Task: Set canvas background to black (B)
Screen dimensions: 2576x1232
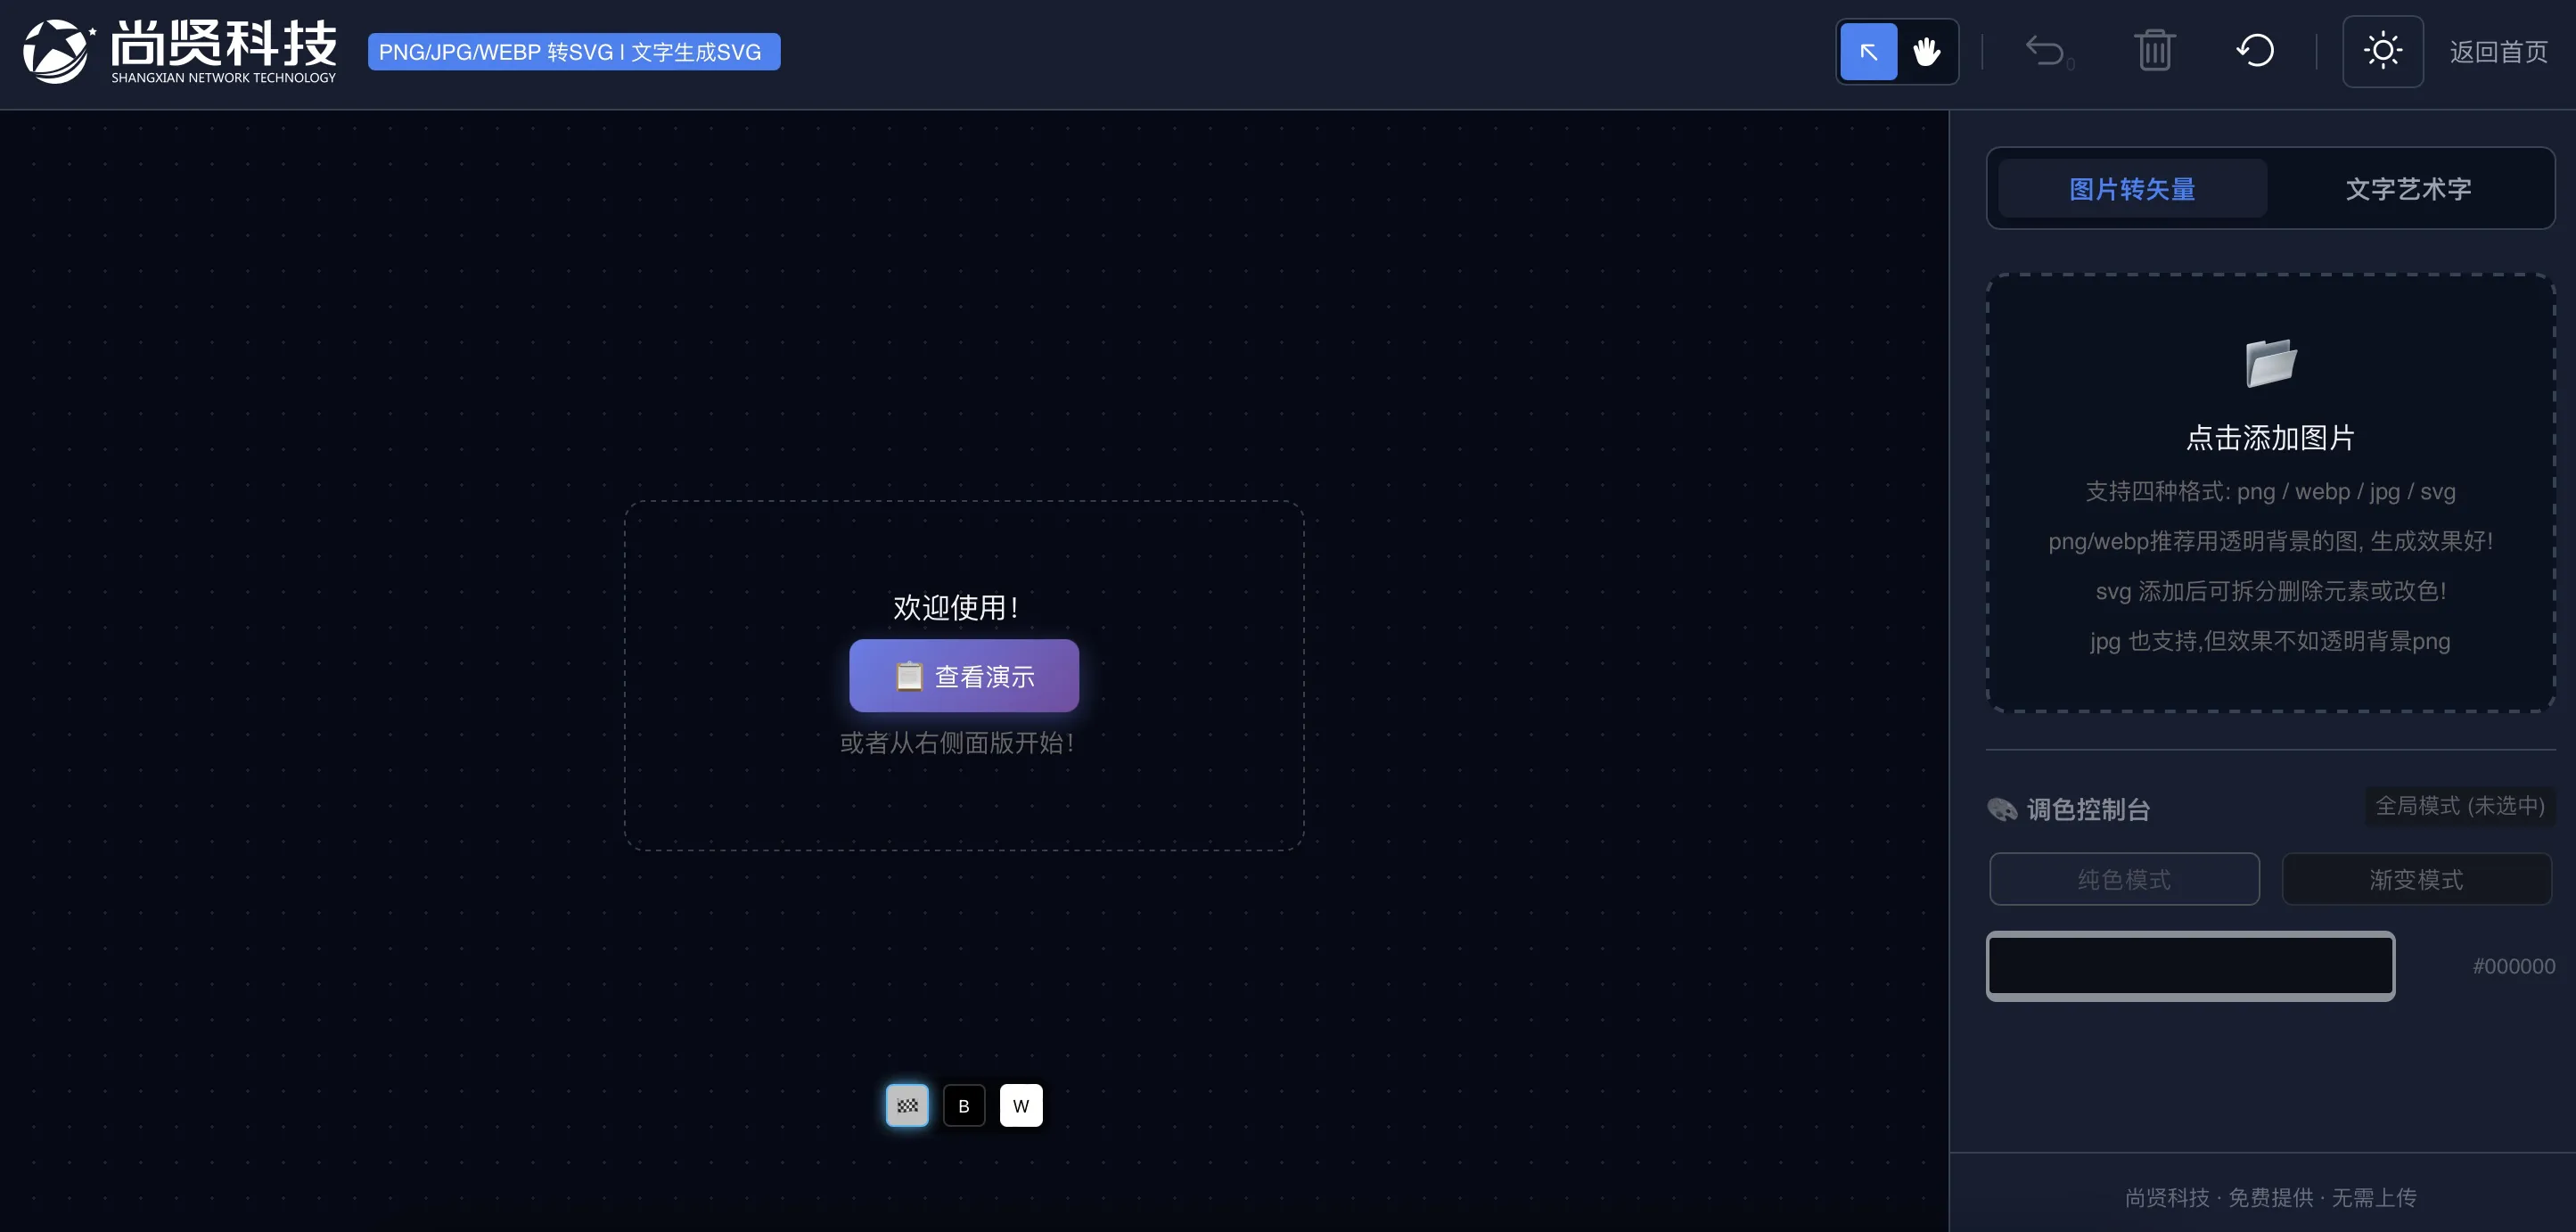Action: click(964, 1105)
